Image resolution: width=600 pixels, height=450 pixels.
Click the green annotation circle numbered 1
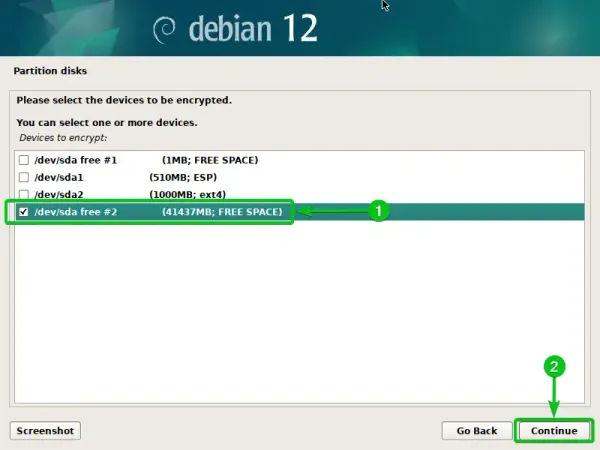click(x=376, y=211)
